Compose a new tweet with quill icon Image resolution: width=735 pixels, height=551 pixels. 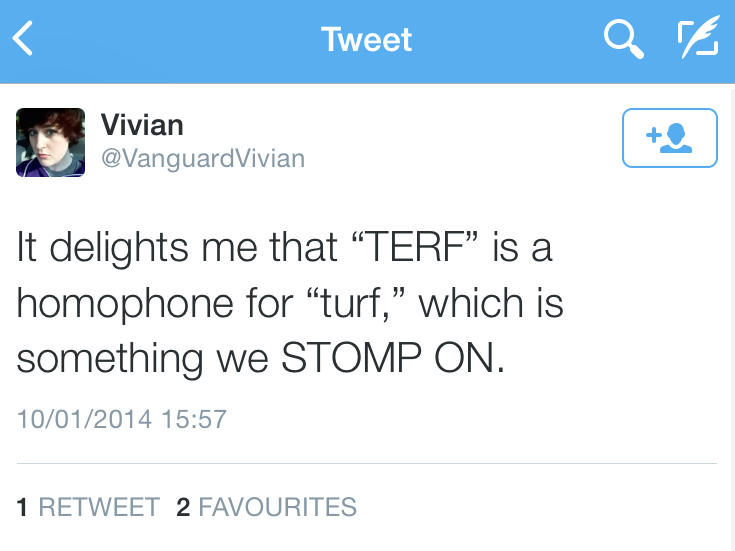(x=697, y=40)
